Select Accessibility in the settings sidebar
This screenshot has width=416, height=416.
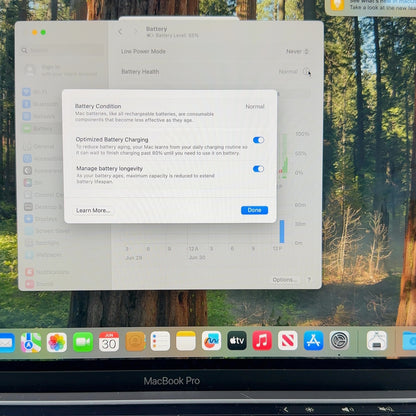tap(43, 158)
